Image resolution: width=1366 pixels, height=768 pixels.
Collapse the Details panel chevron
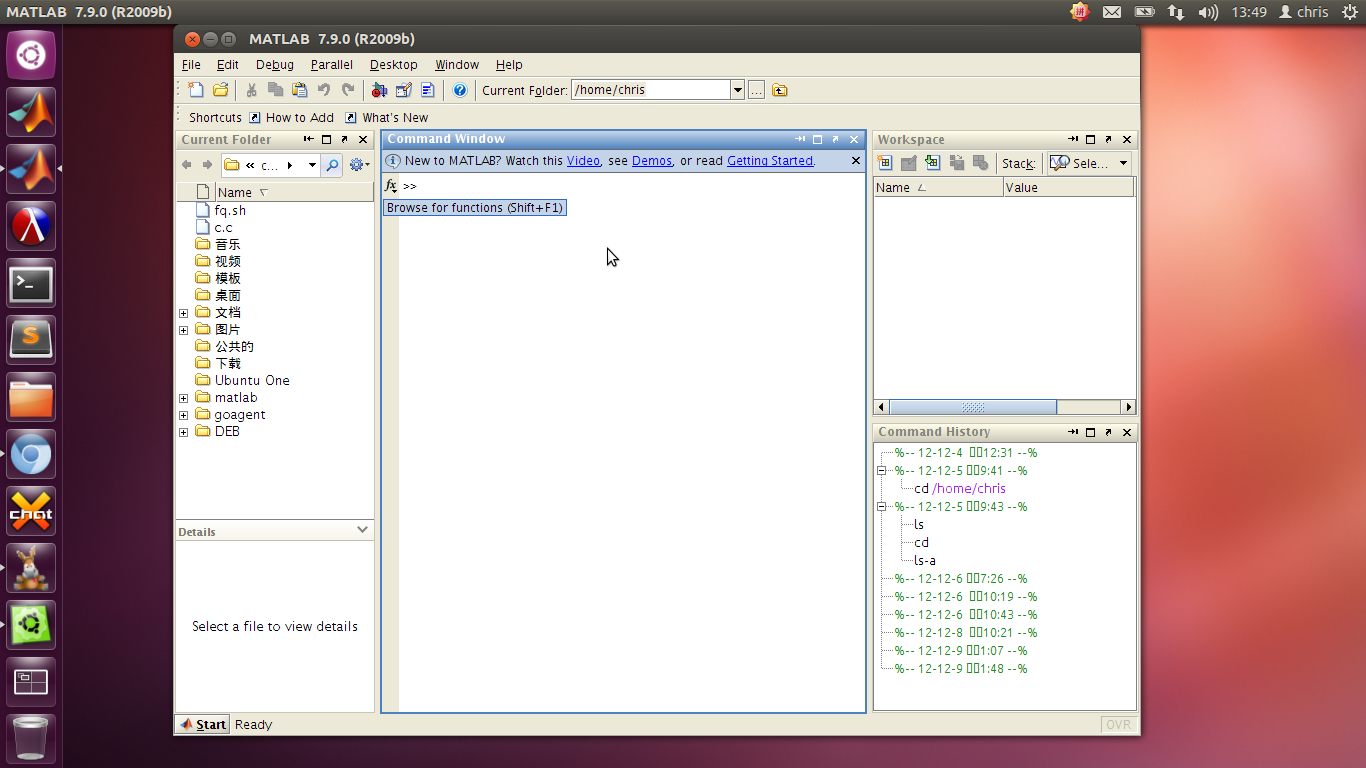tap(363, 530)
